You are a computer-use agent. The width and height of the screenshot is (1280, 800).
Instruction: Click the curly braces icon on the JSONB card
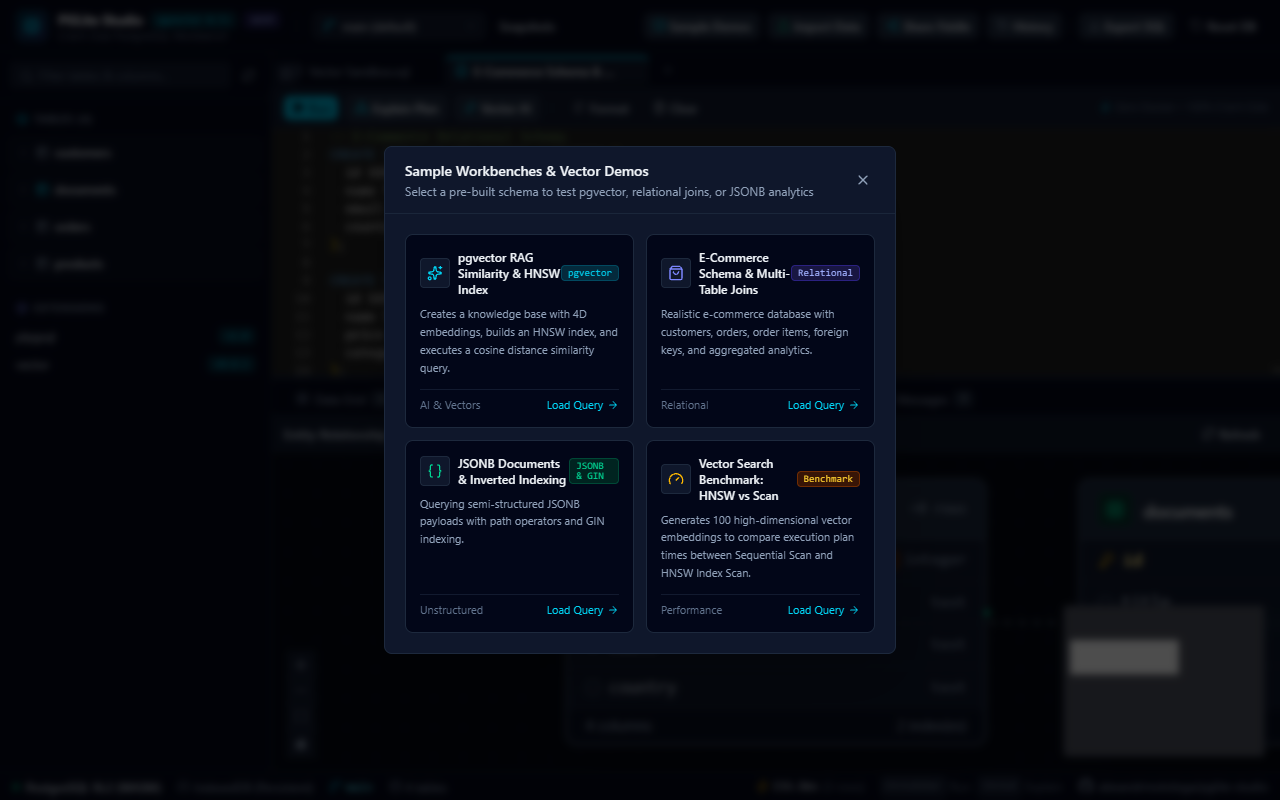435,471
